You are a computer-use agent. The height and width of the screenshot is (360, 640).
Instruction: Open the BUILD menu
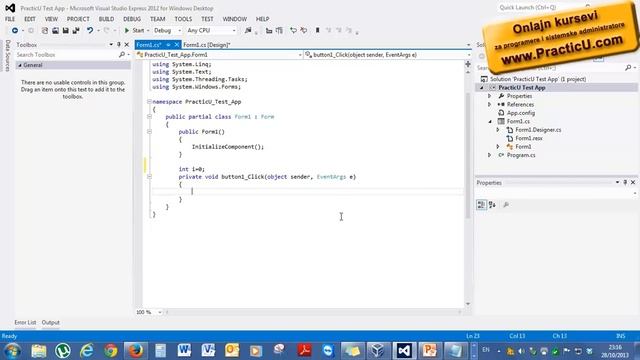106,19
